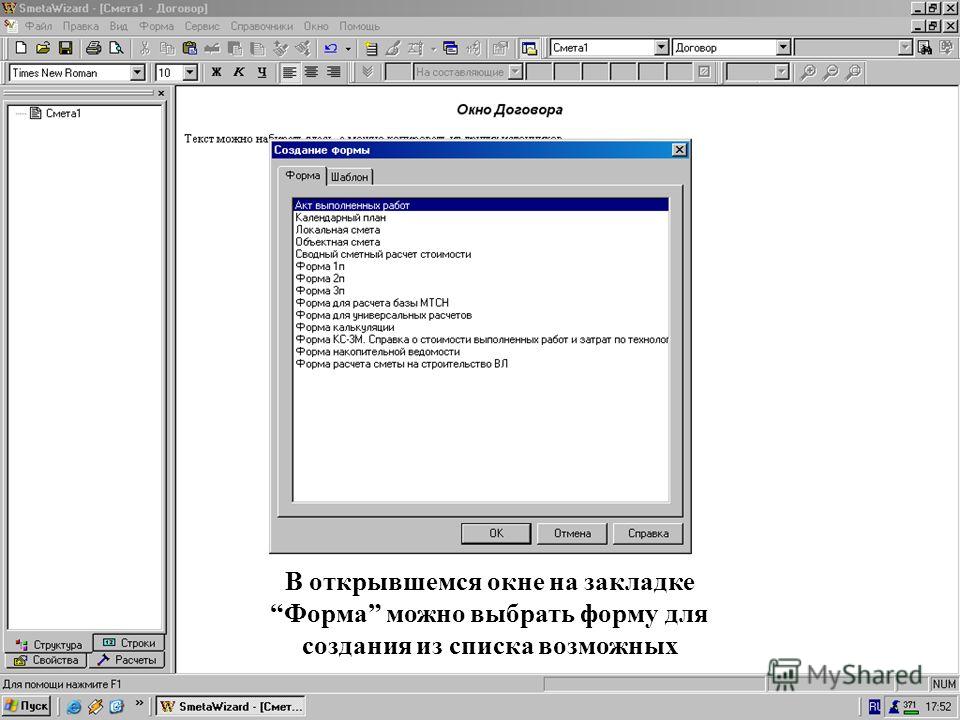Screen dimensions: 960x720
Task: Click the new form list icon
Action: tap(370, 48)
